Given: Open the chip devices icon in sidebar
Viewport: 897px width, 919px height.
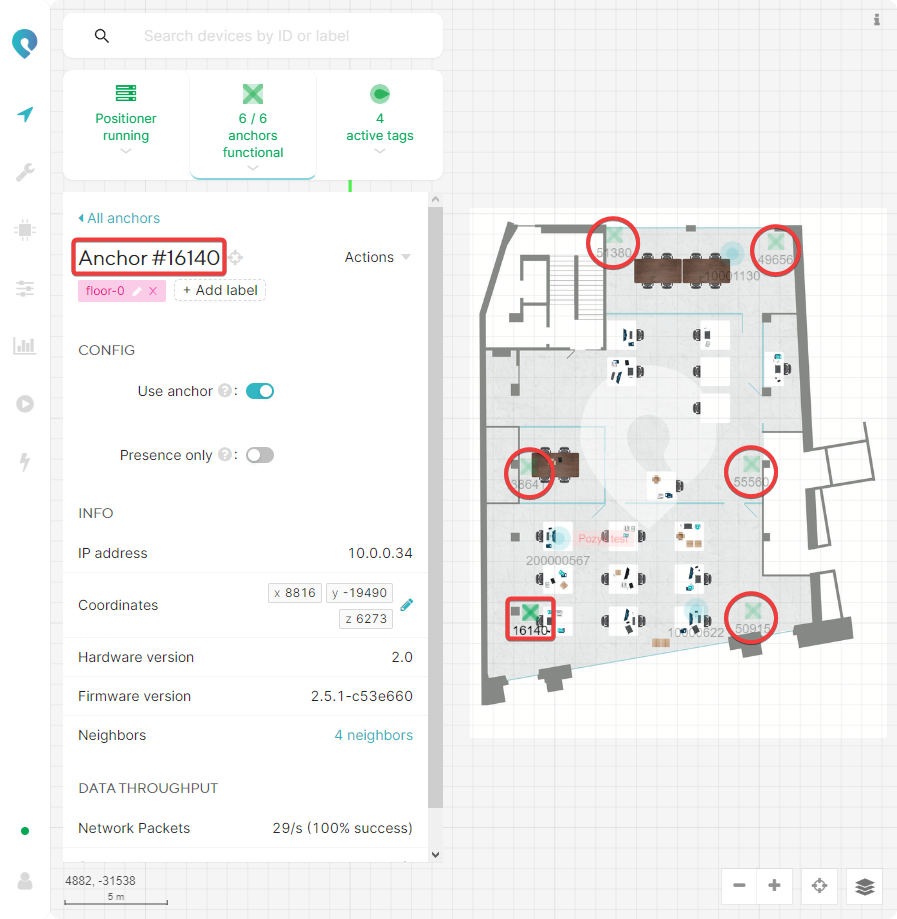Looking at the screenshot, I should [x=25, y=230].
